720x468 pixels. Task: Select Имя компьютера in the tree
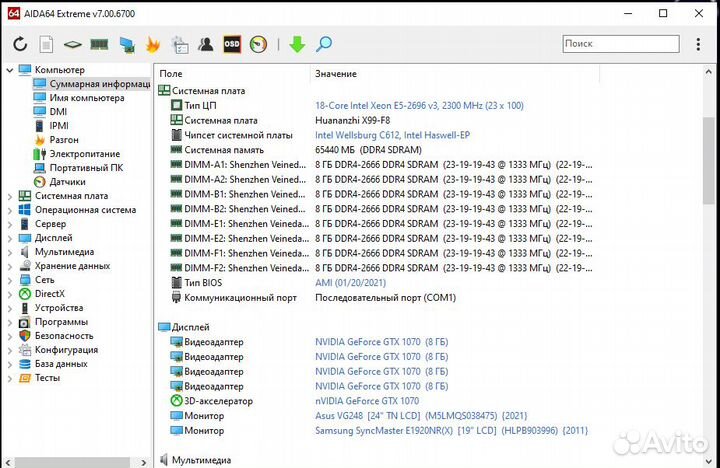87,98
